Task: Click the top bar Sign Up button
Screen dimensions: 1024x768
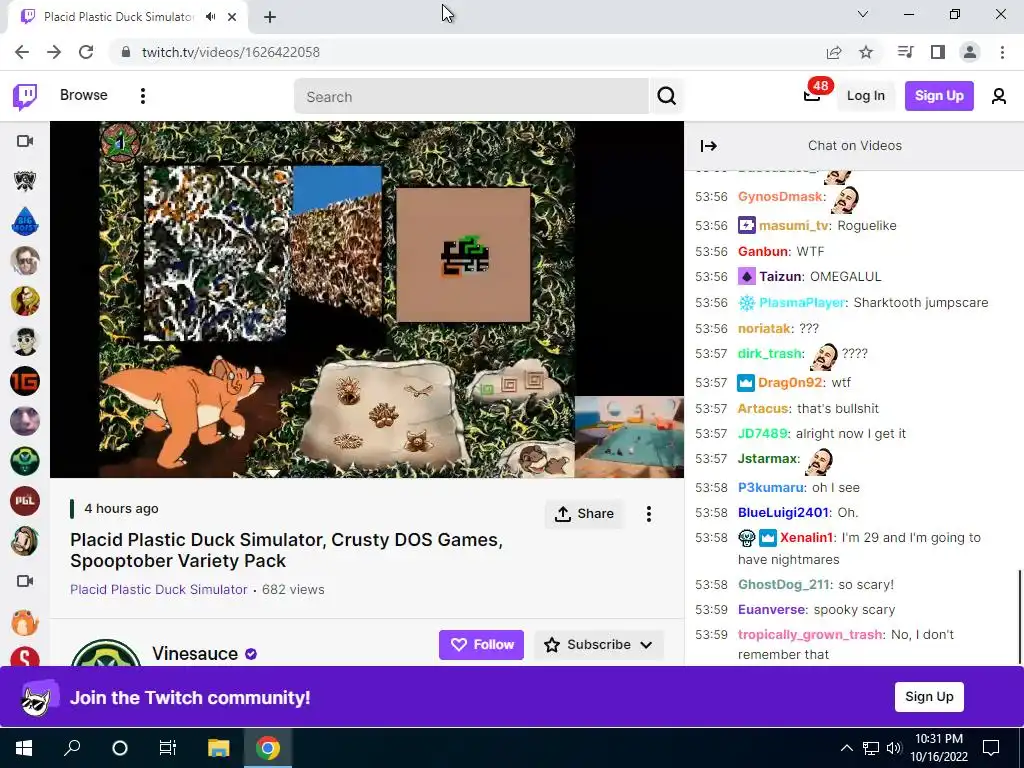Action: pyautogui.click(x=939, y=96)
